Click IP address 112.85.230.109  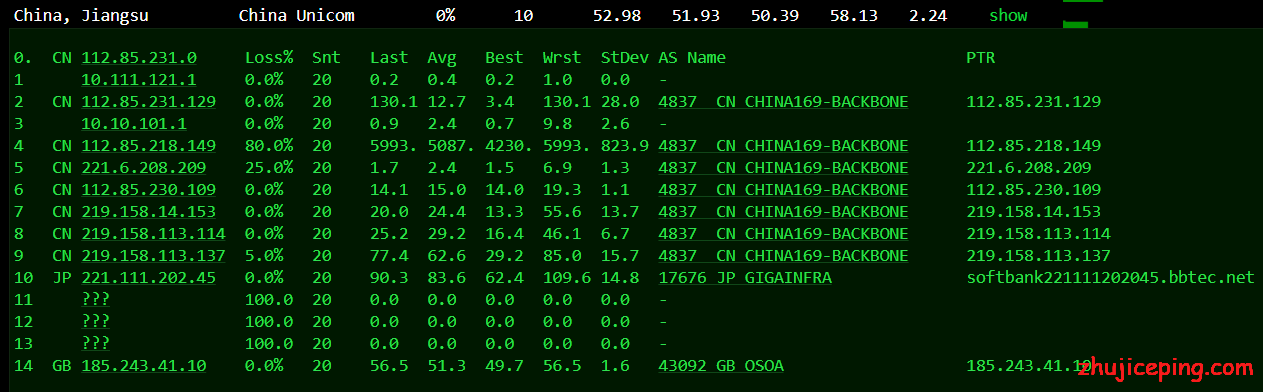pyautogui.click(x=149, y=190)
